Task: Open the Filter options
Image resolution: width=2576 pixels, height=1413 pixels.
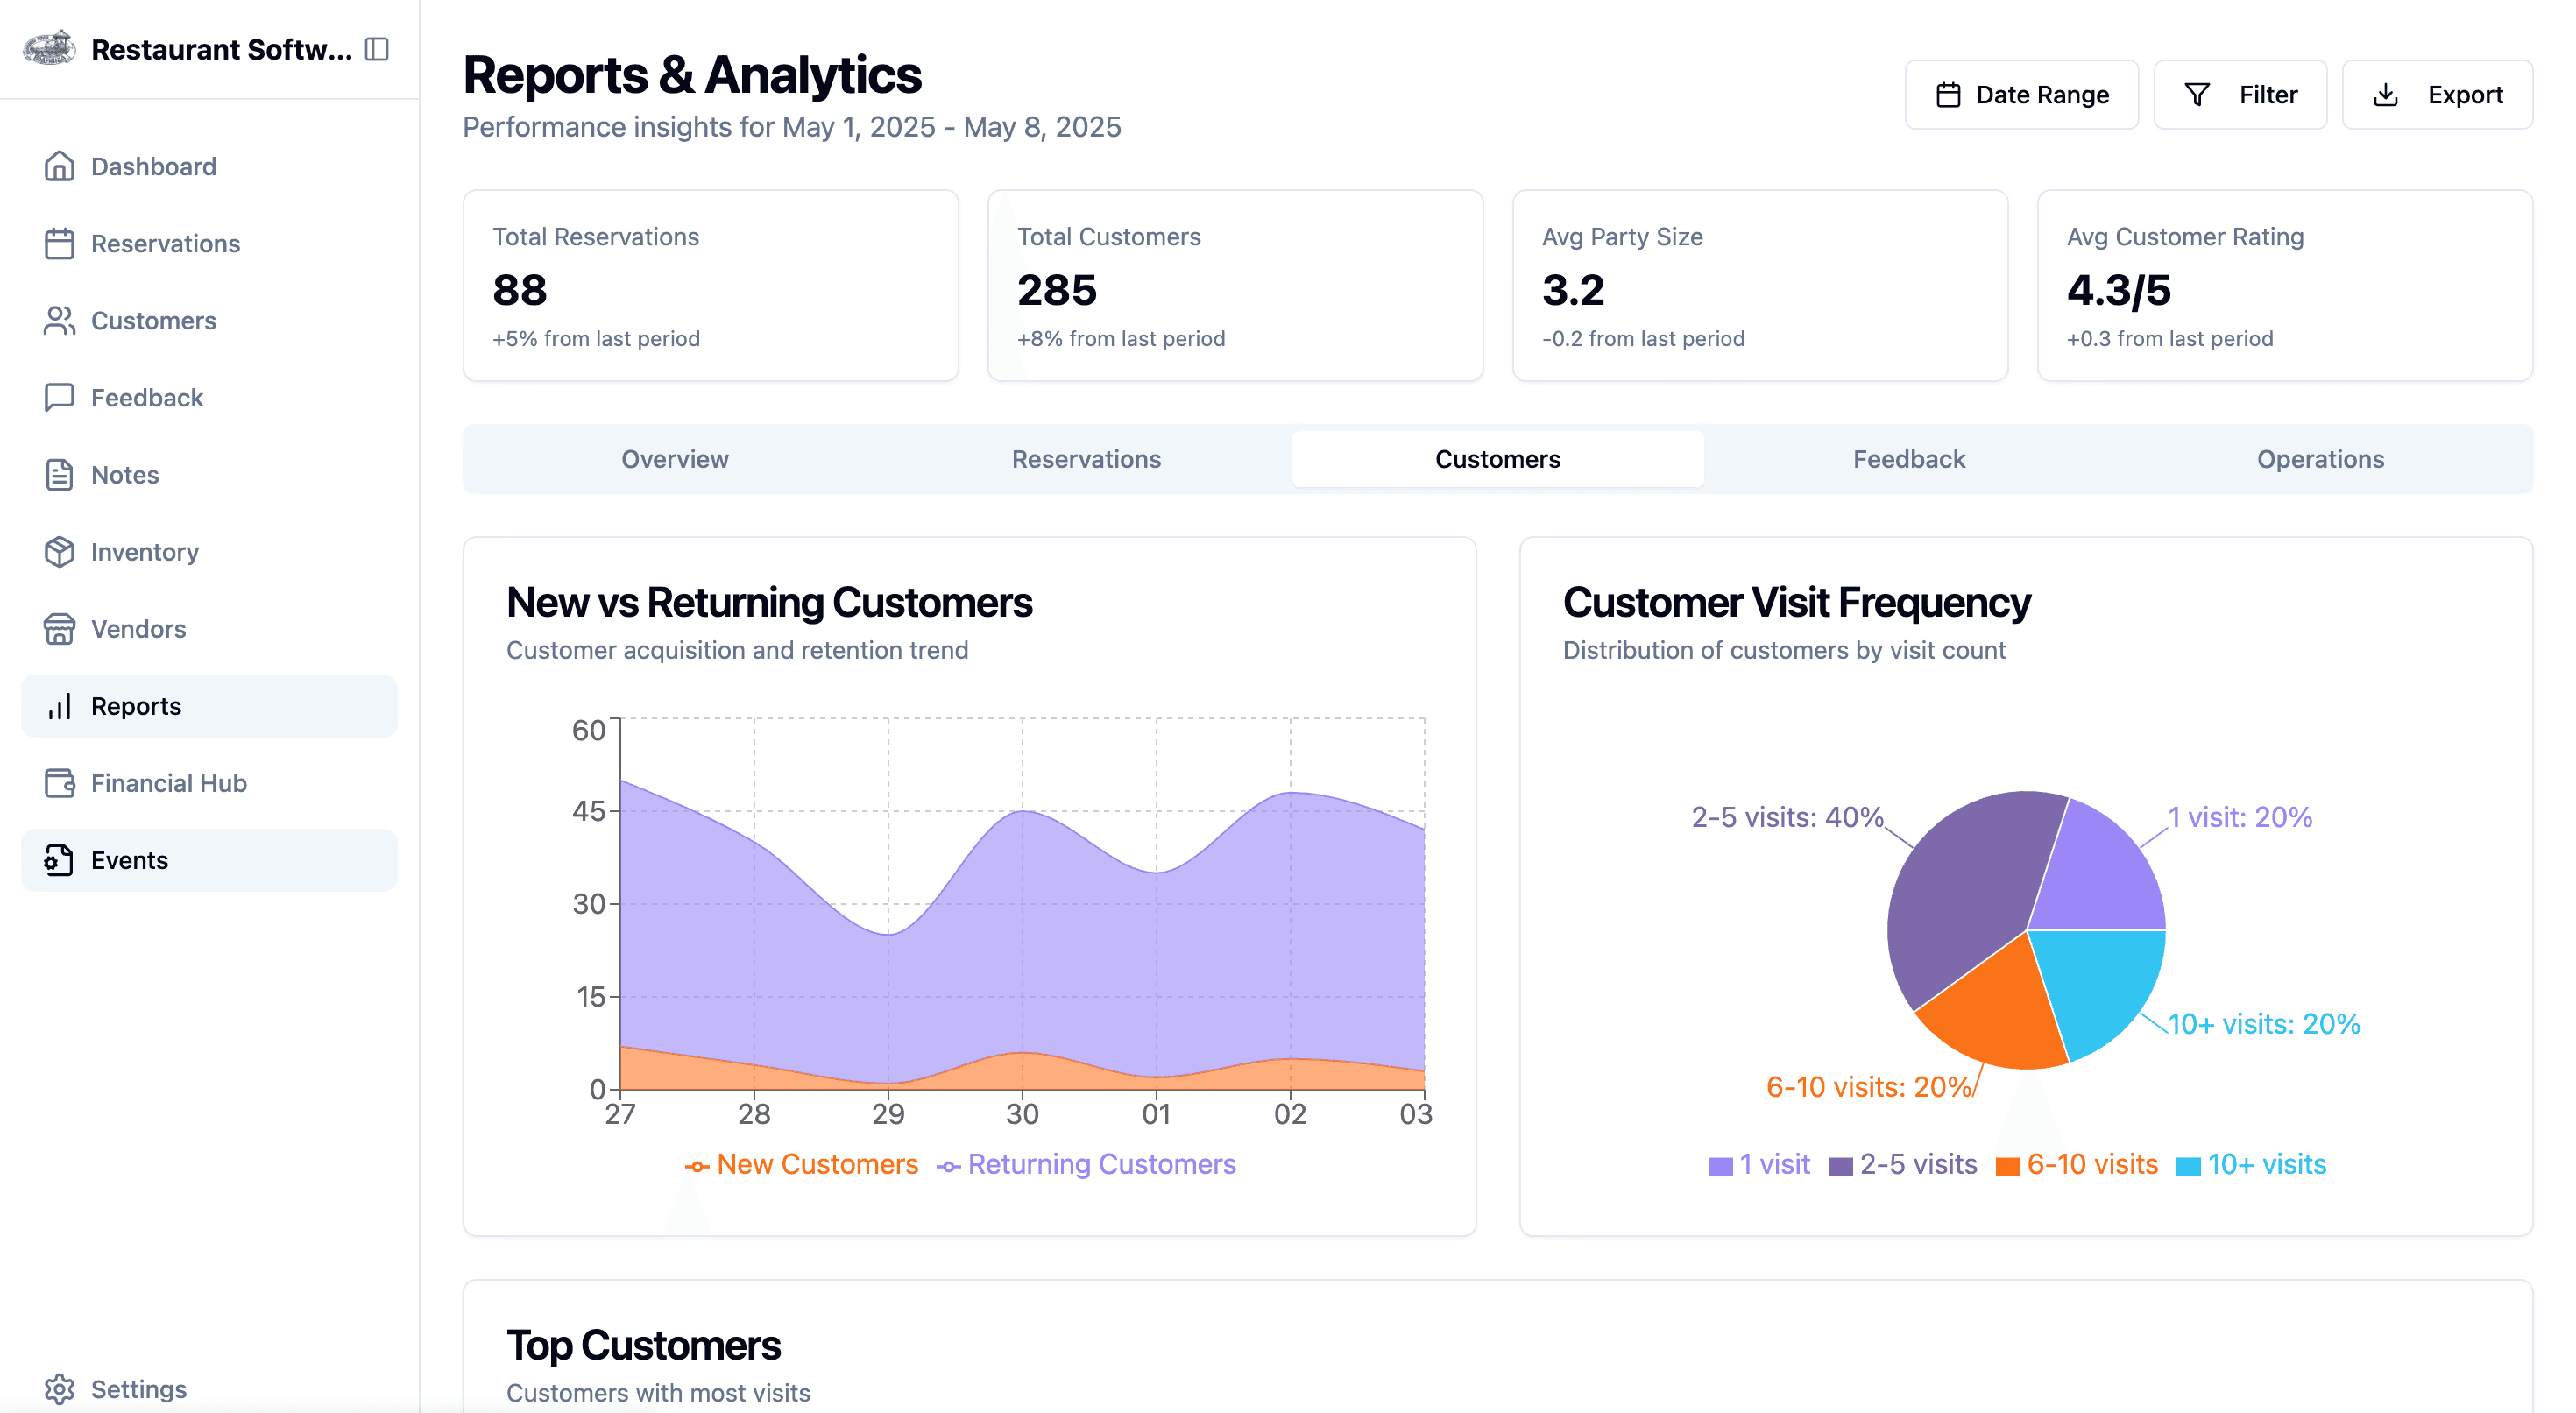Action: (2240, 95)
